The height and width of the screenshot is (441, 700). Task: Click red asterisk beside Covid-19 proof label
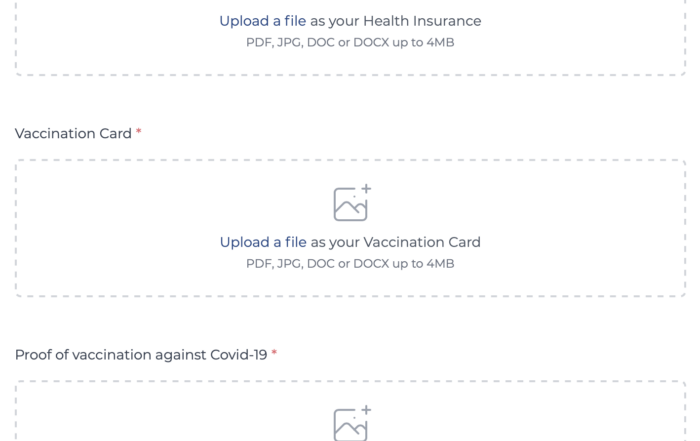[x=274, y=353]
